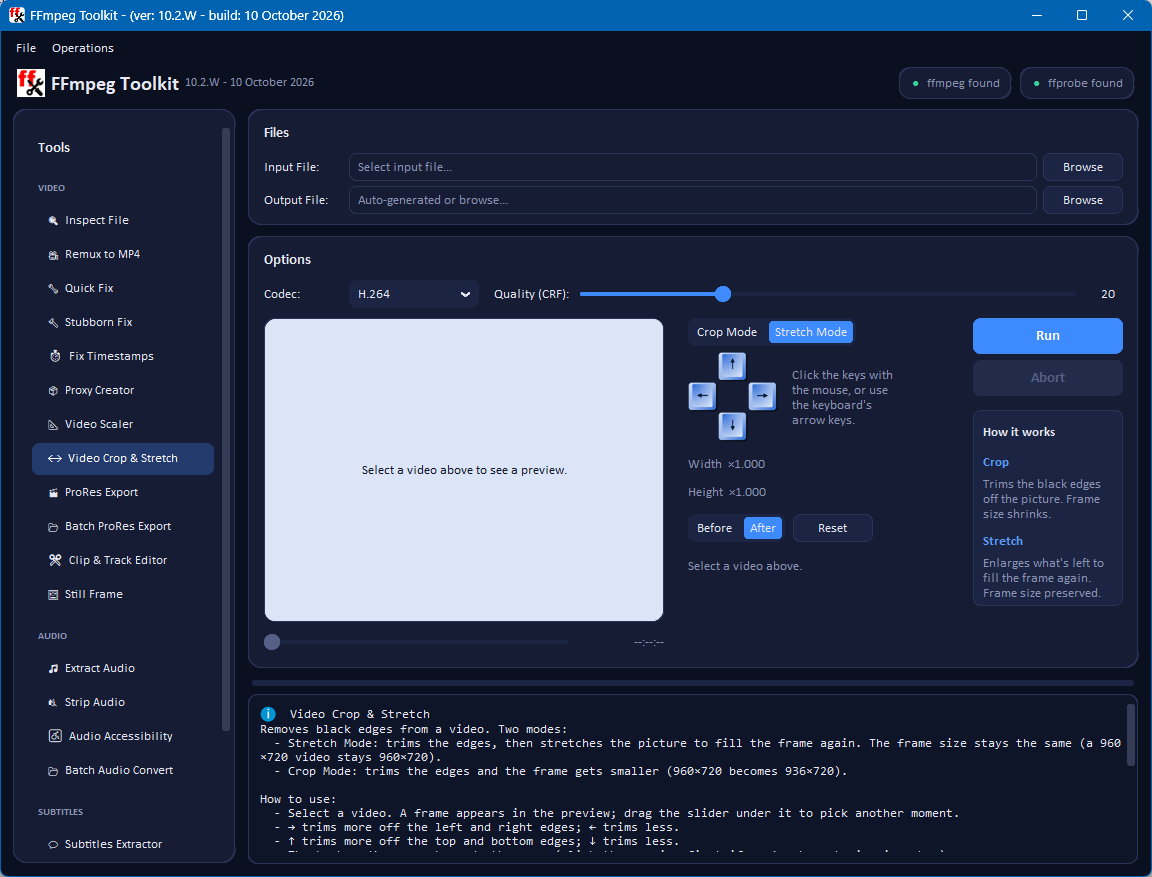Screen dimensions: 1152x877
Task: Click the left arrow key button
Action: click(702, 396)
